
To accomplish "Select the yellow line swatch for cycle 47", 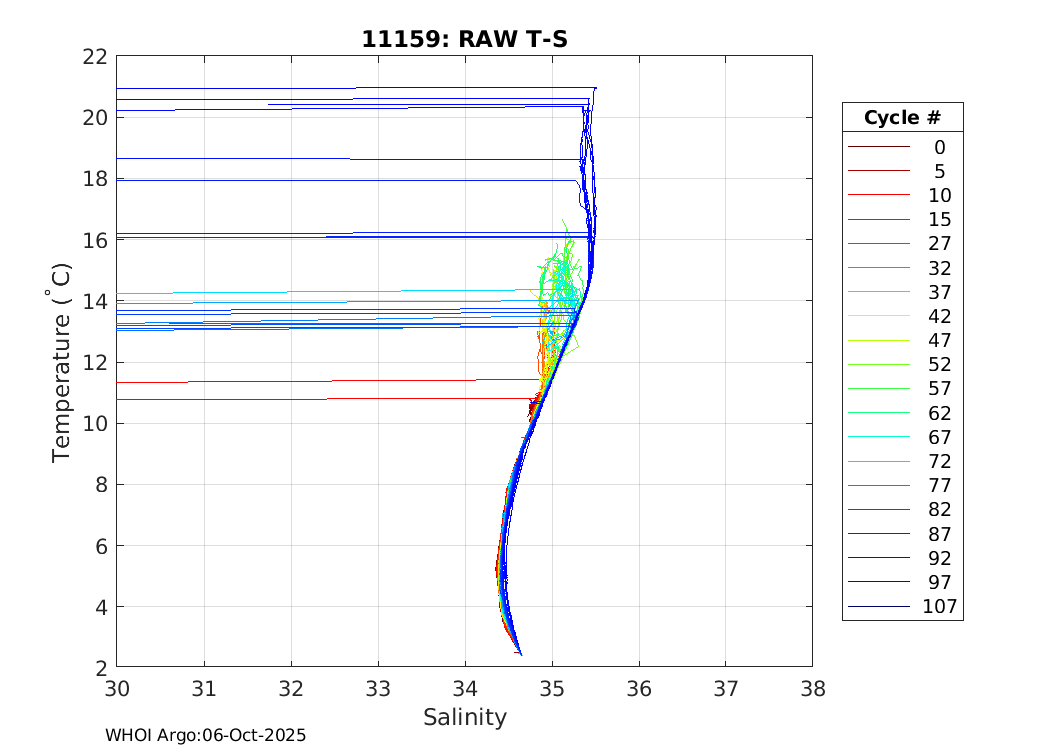I will pos(878,341).
